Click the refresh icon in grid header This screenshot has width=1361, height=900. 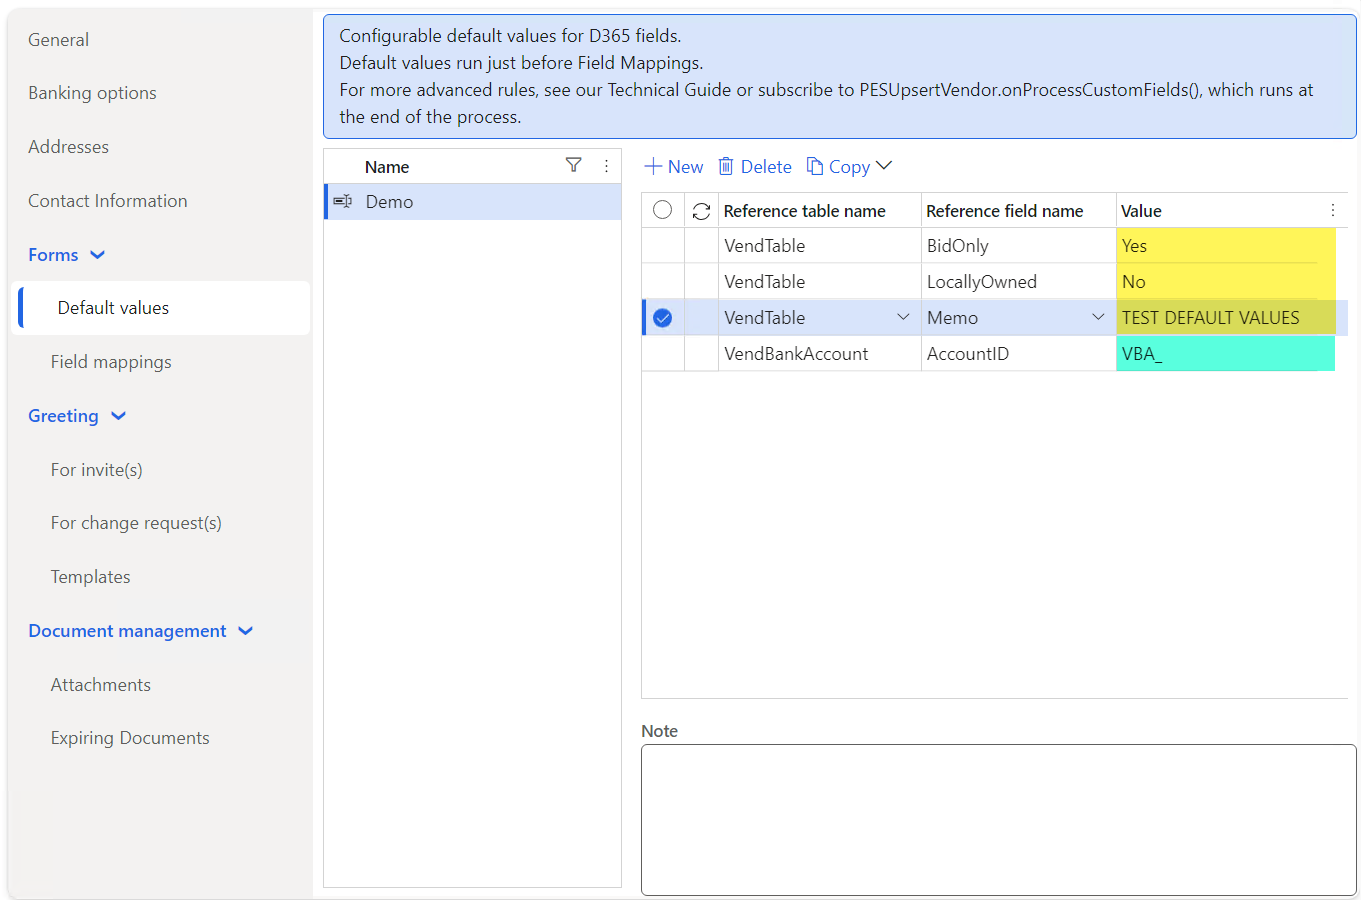pyautogui.click(x=701, y=211)
